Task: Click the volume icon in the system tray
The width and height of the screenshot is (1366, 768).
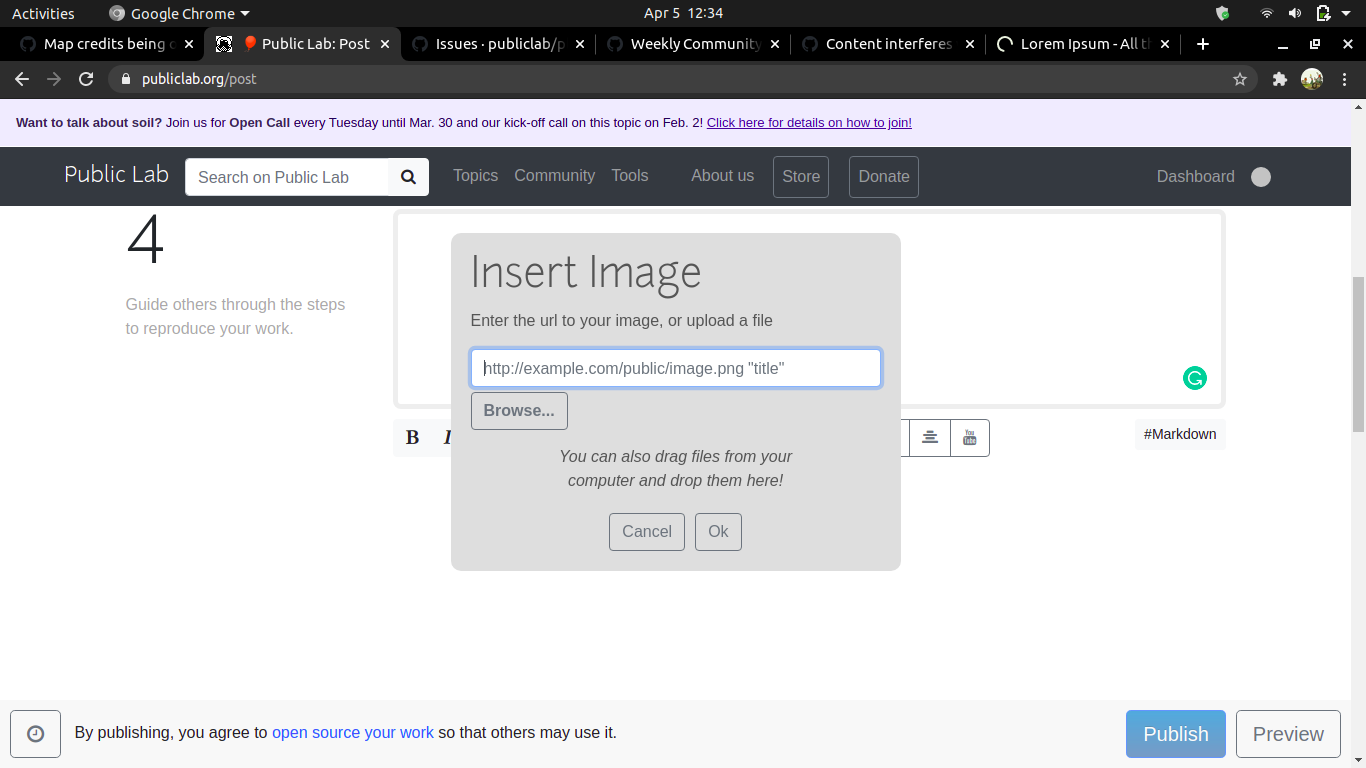Action: 1296,13
